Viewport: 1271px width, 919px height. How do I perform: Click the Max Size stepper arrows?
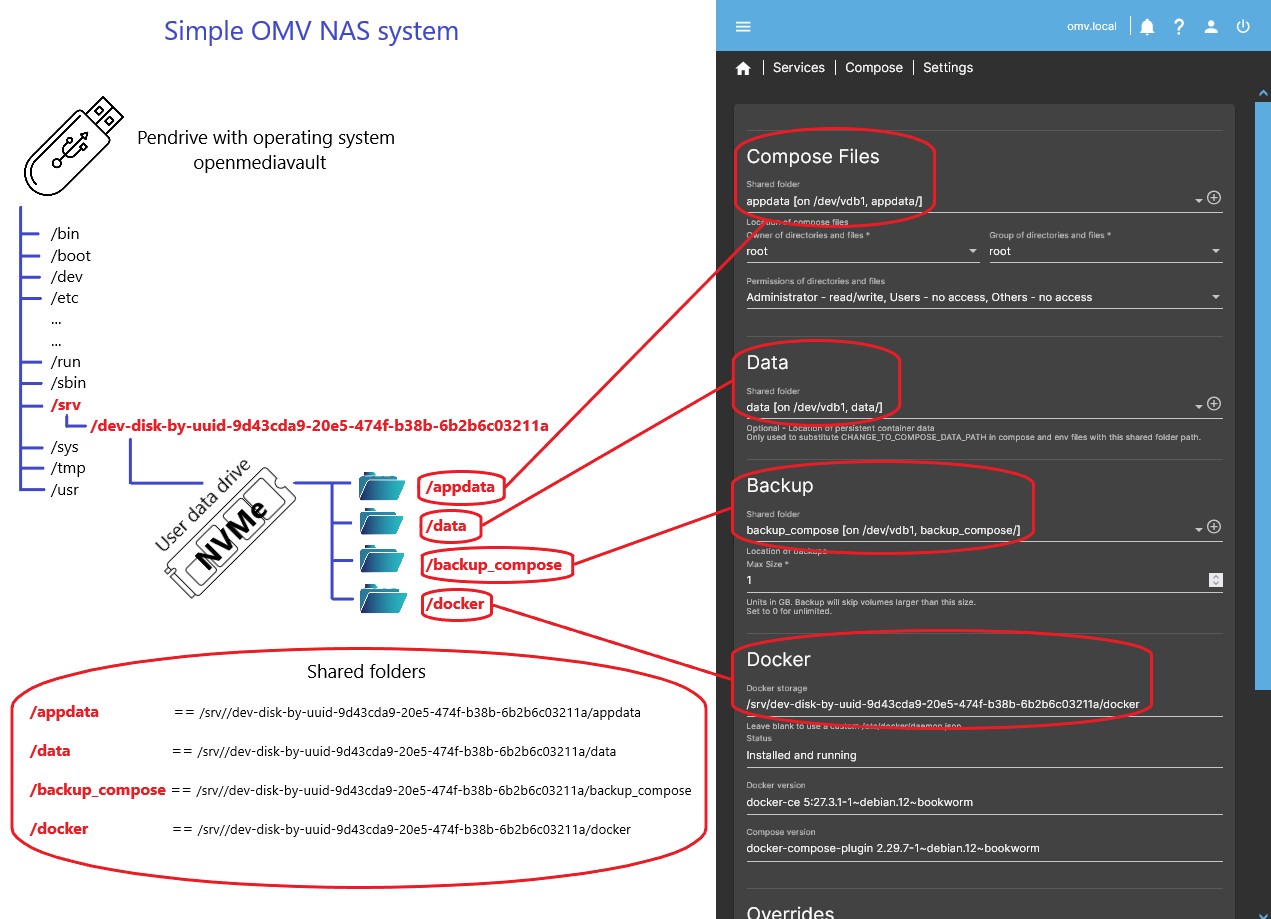tap(1215, 580)
